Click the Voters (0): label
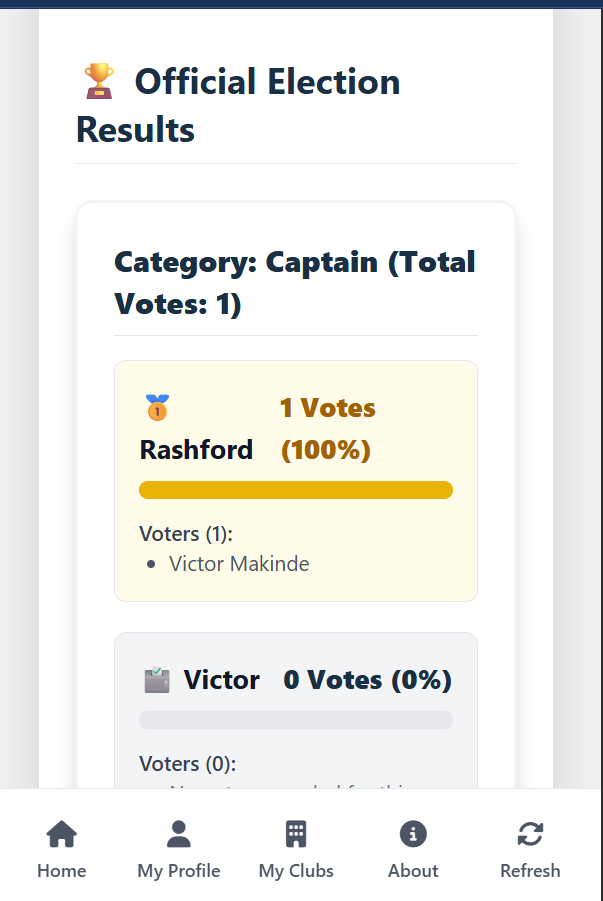The height and width of the screenshot is (901, 603). tap(187, 764)
